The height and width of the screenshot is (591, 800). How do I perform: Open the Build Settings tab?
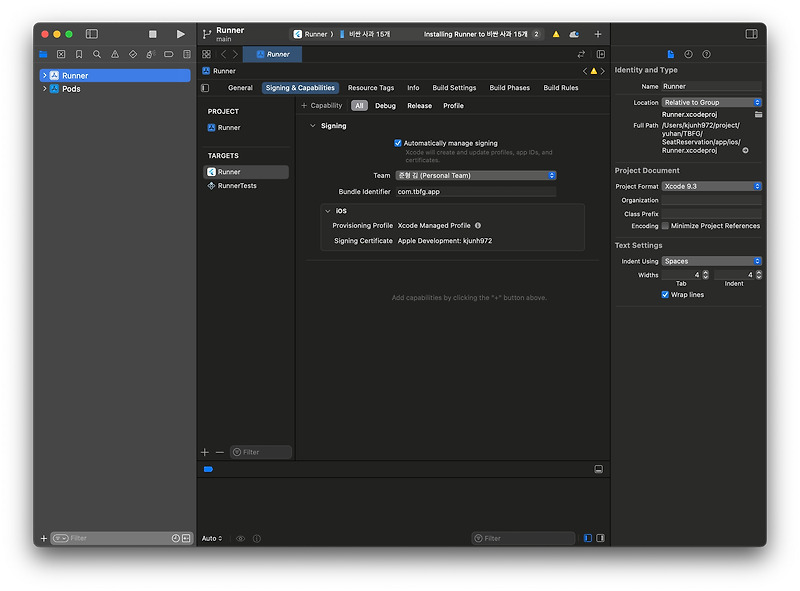pos(454,88)
